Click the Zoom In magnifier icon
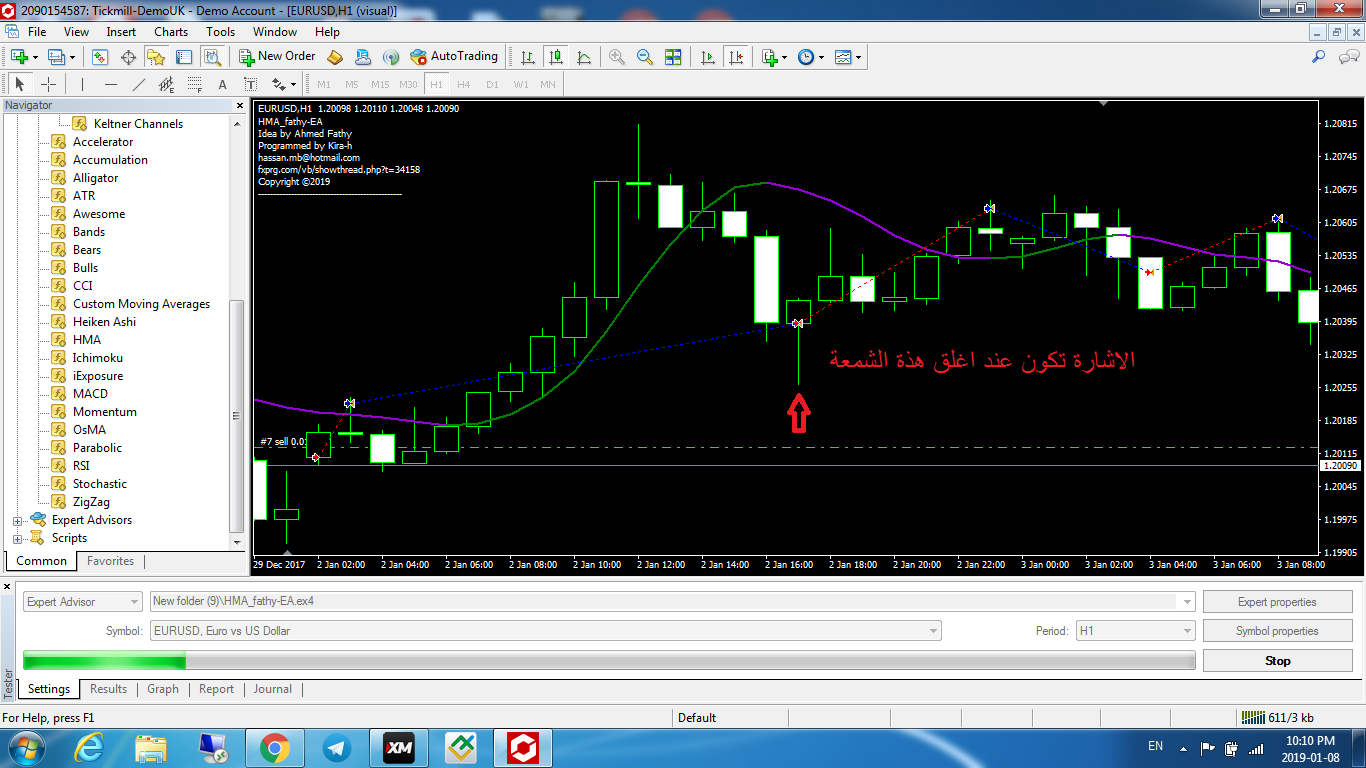The image size is (1366, 768). (x=617, y=57)
